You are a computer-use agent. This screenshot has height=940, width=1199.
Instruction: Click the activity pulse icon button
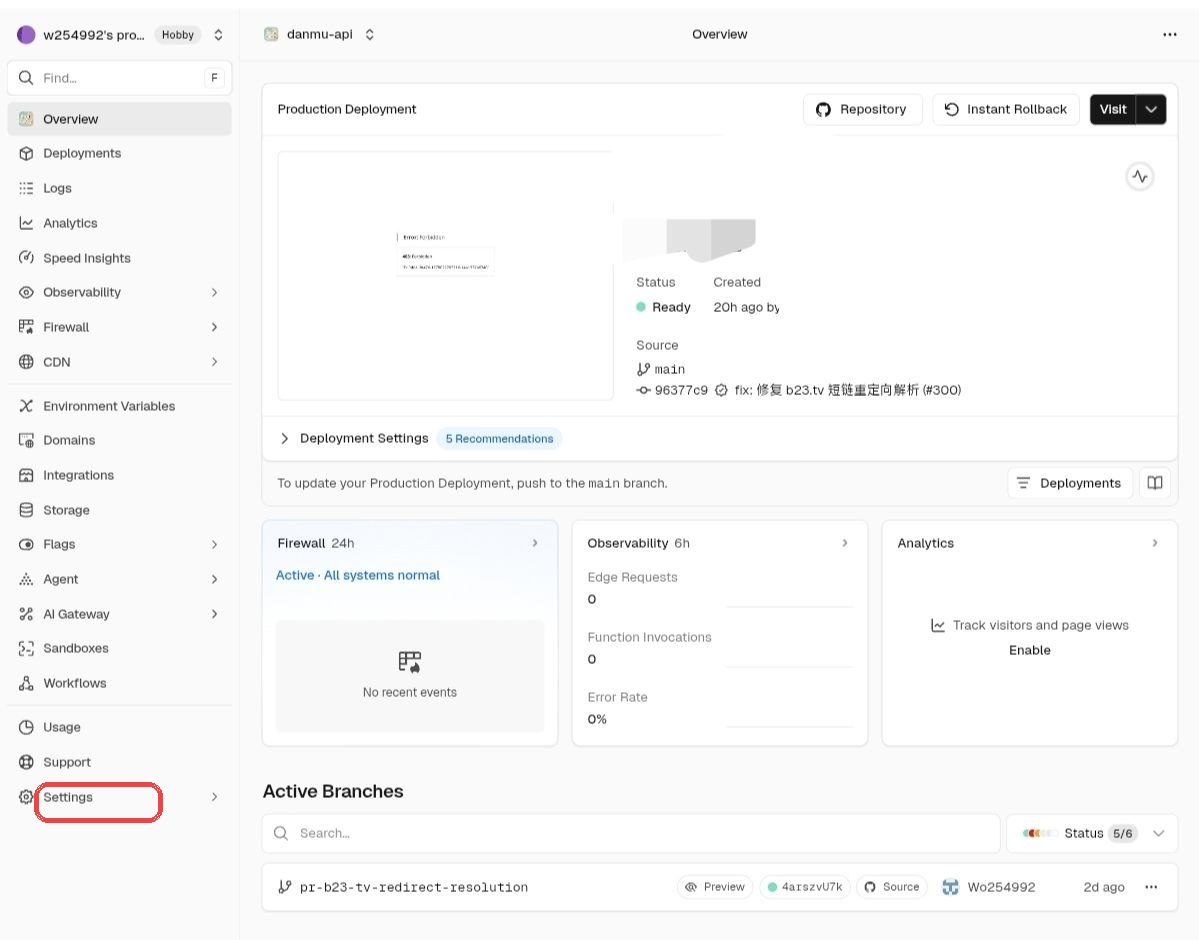1140,177
